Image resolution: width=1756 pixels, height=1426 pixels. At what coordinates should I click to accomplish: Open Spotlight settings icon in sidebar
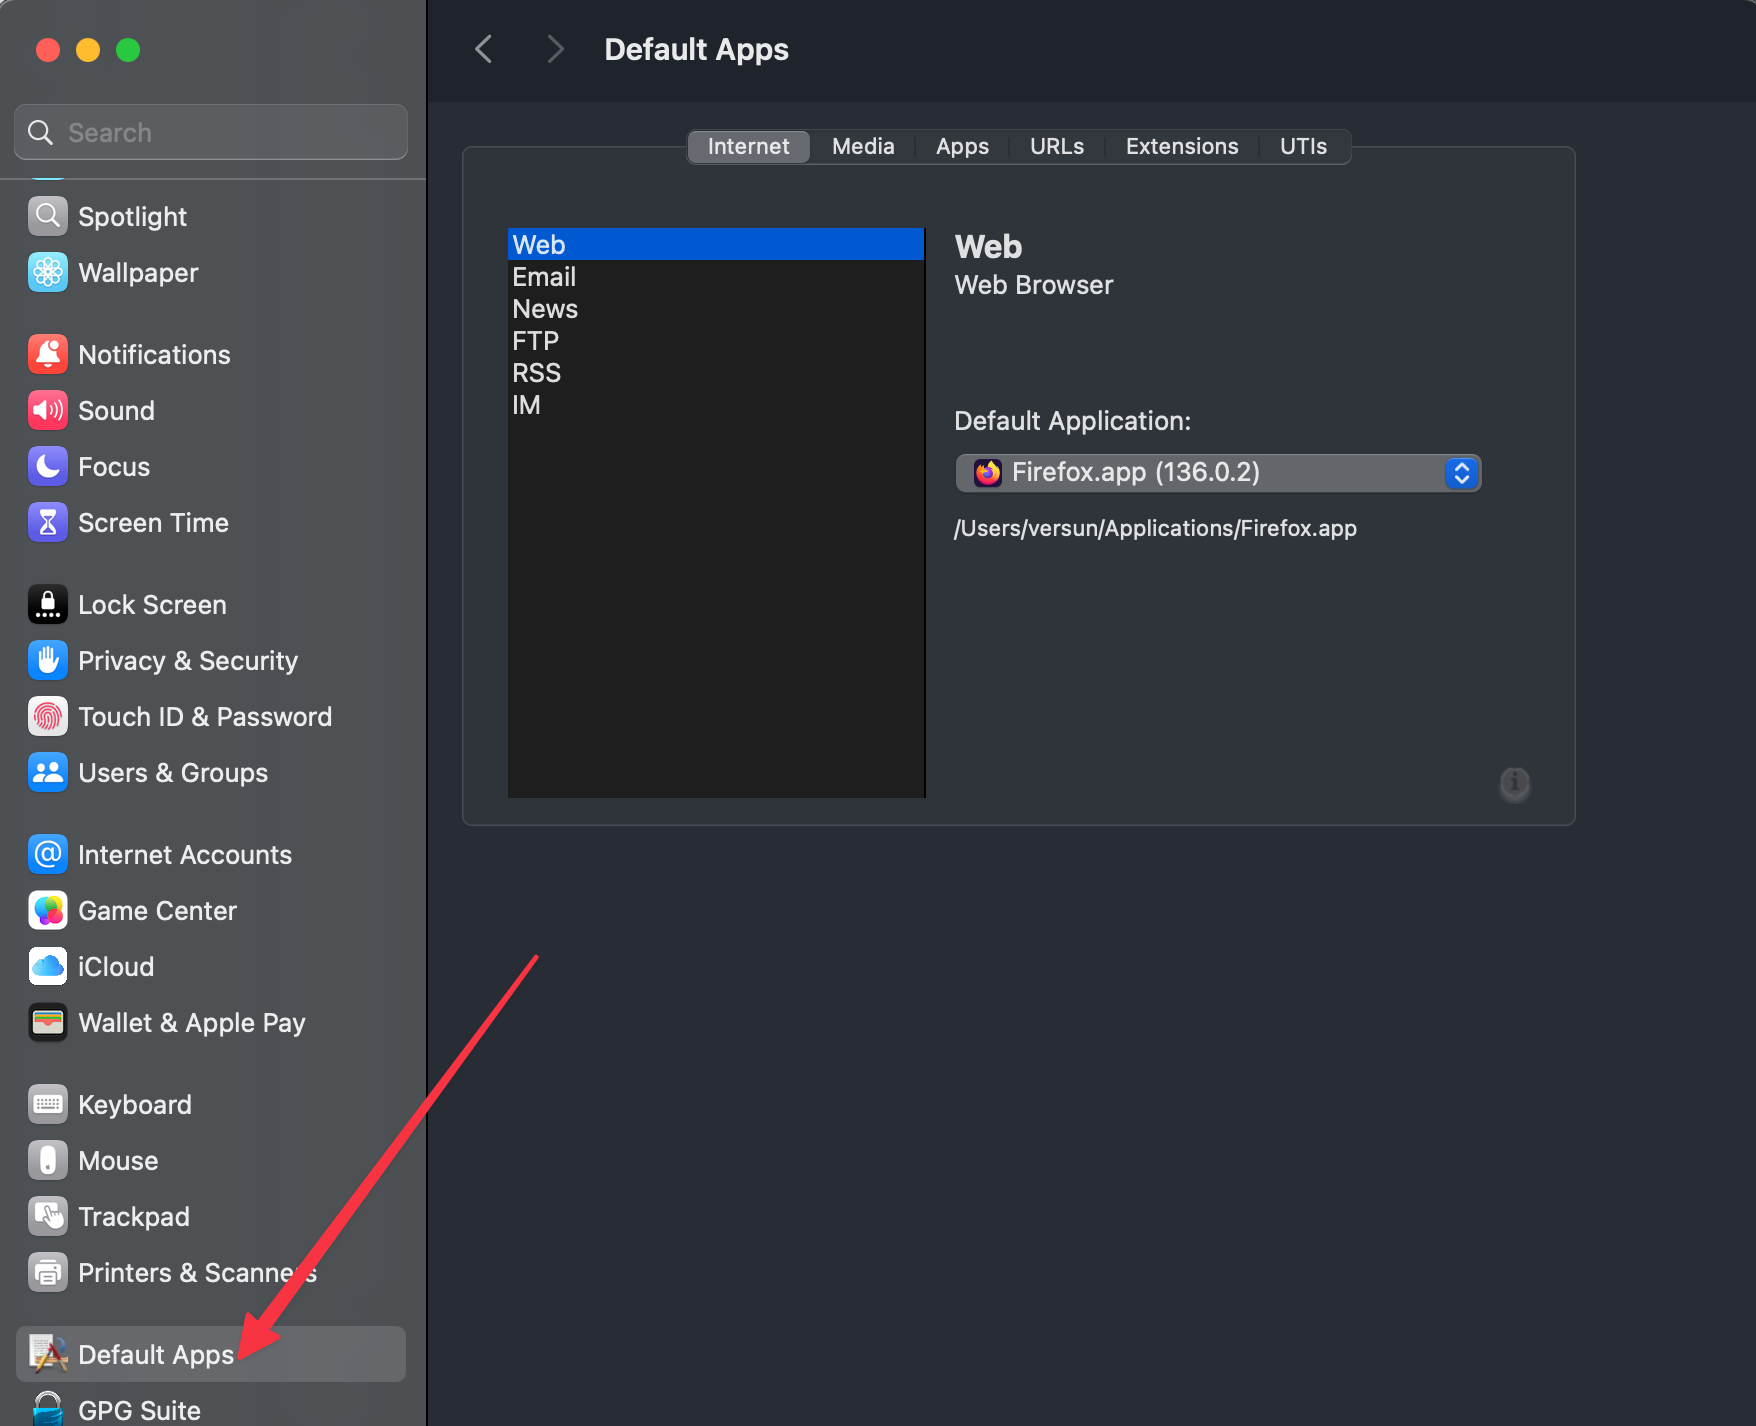pos(48,216)
